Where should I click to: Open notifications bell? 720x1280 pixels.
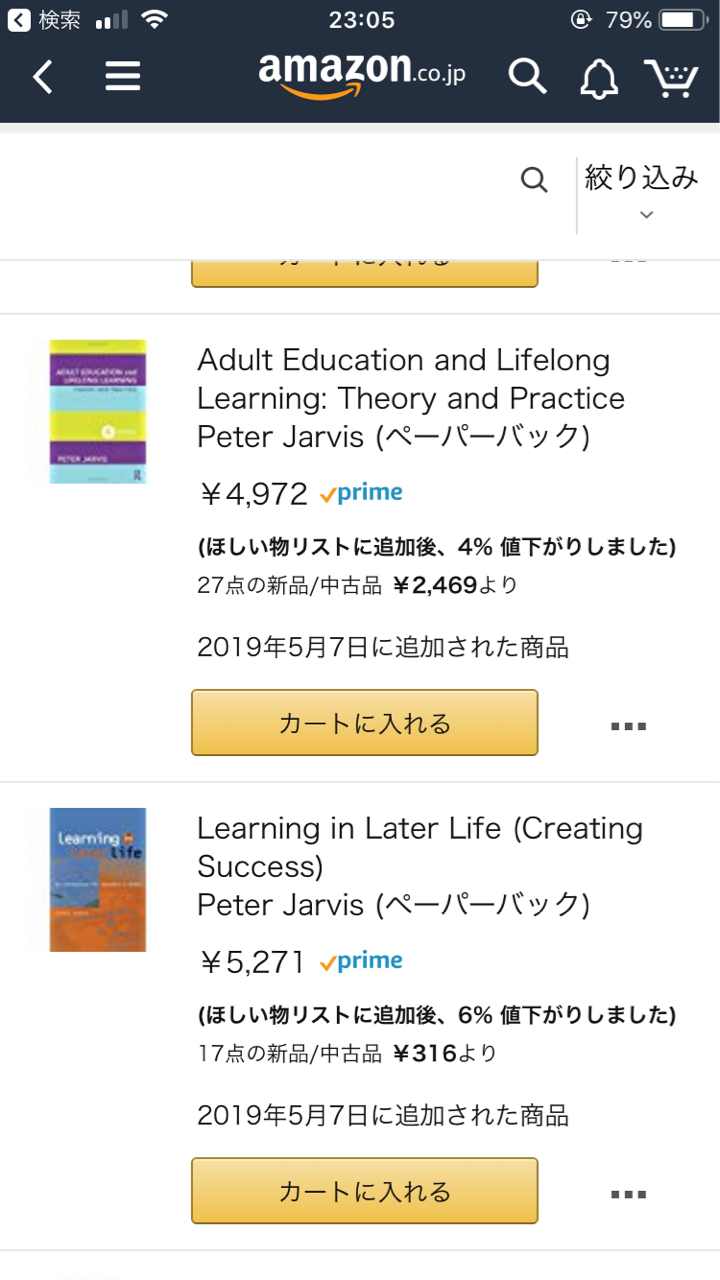[x=600, y=77]
